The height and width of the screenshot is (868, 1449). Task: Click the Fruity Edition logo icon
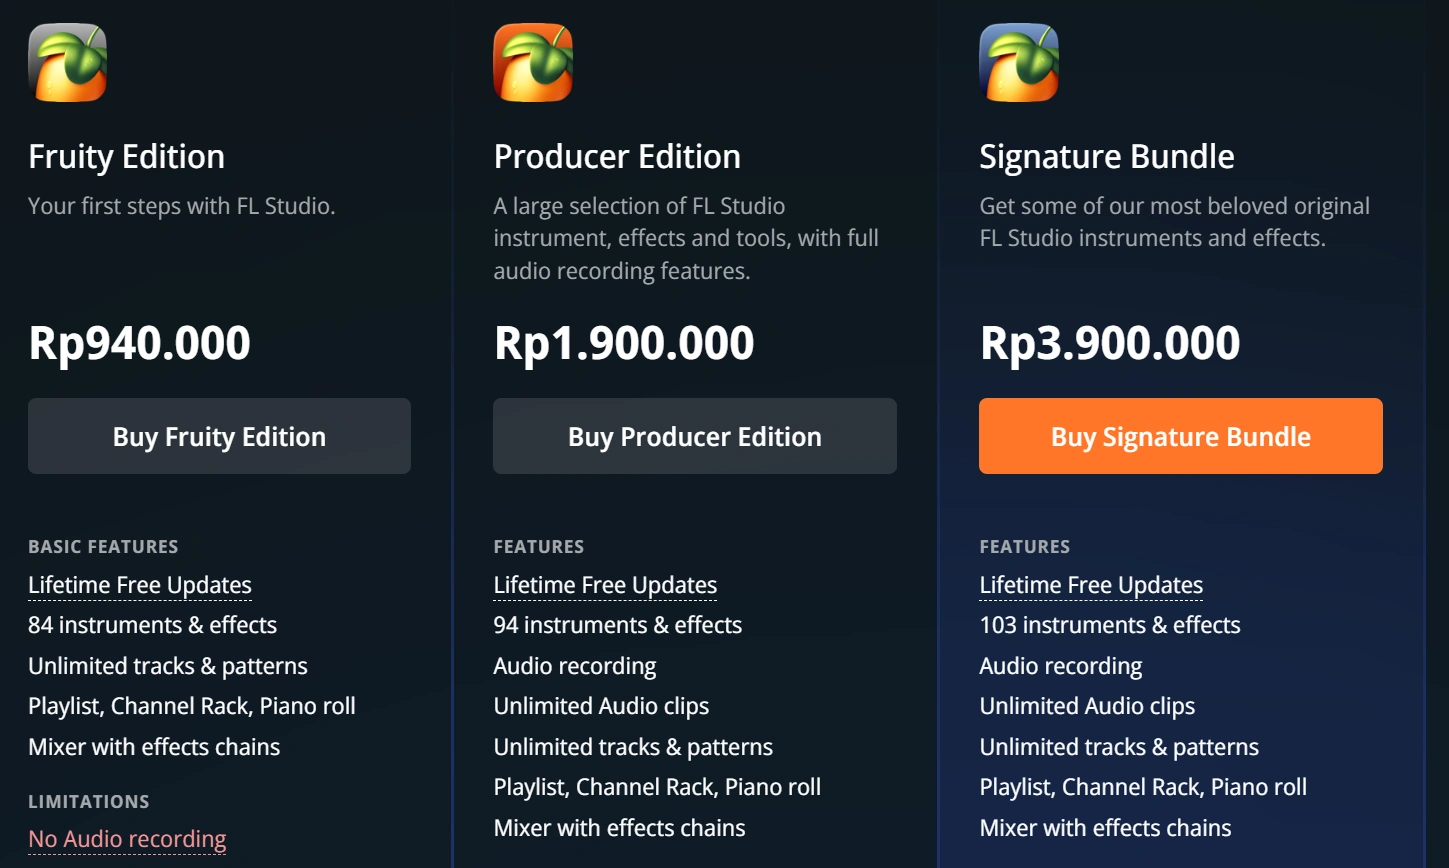[x=67, y=62]
